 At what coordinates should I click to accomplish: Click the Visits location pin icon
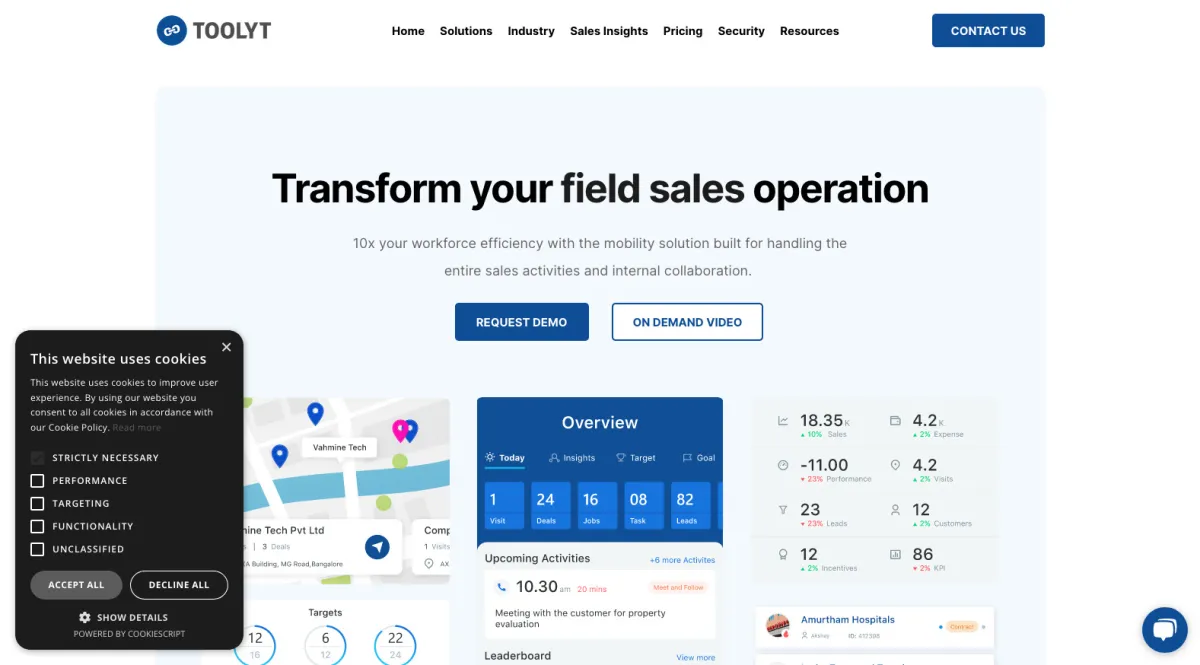895,465
